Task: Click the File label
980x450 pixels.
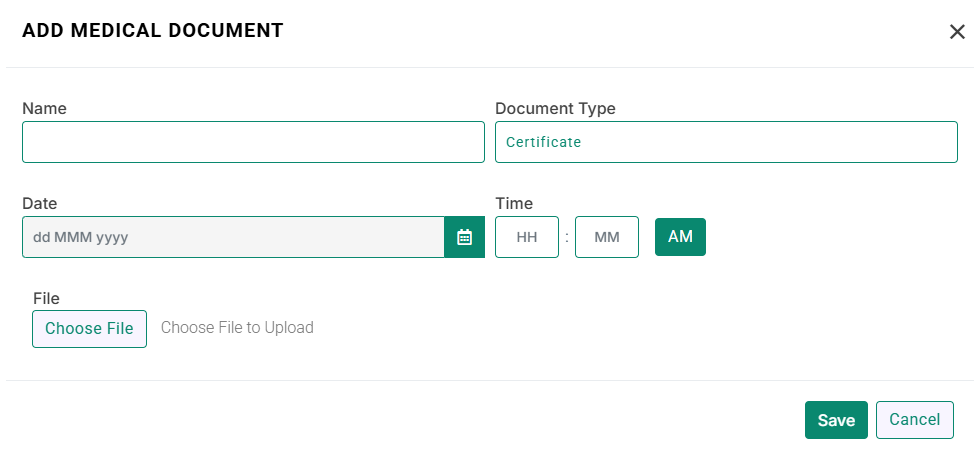Action: point(46,299)
